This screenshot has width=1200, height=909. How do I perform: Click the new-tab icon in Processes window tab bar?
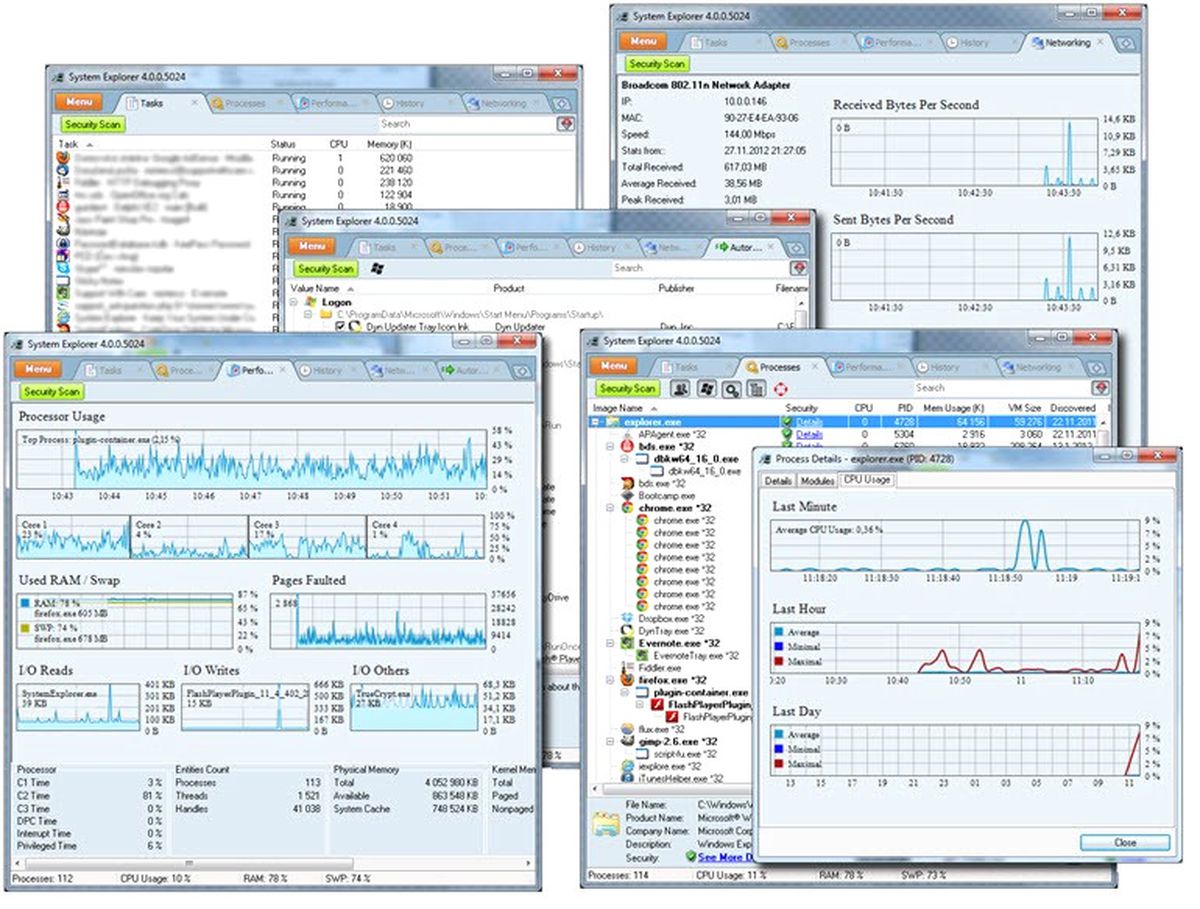(1098, 368)
